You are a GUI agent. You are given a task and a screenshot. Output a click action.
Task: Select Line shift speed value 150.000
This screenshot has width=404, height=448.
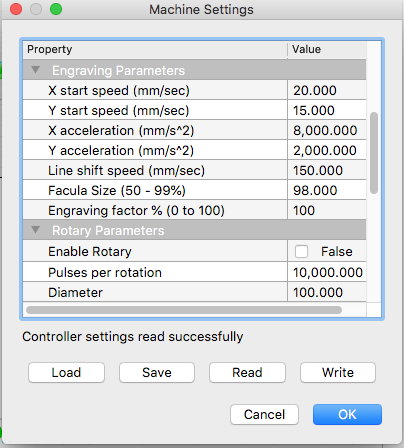327,170
